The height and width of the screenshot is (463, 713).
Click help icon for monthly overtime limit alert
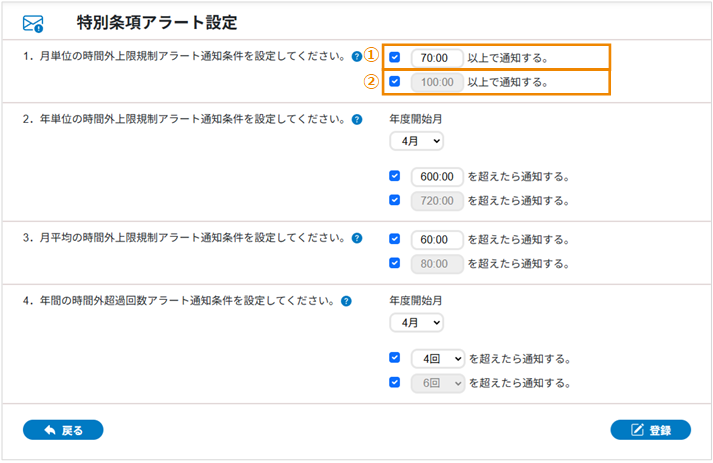pyautogui.click(x=357, y=57)
